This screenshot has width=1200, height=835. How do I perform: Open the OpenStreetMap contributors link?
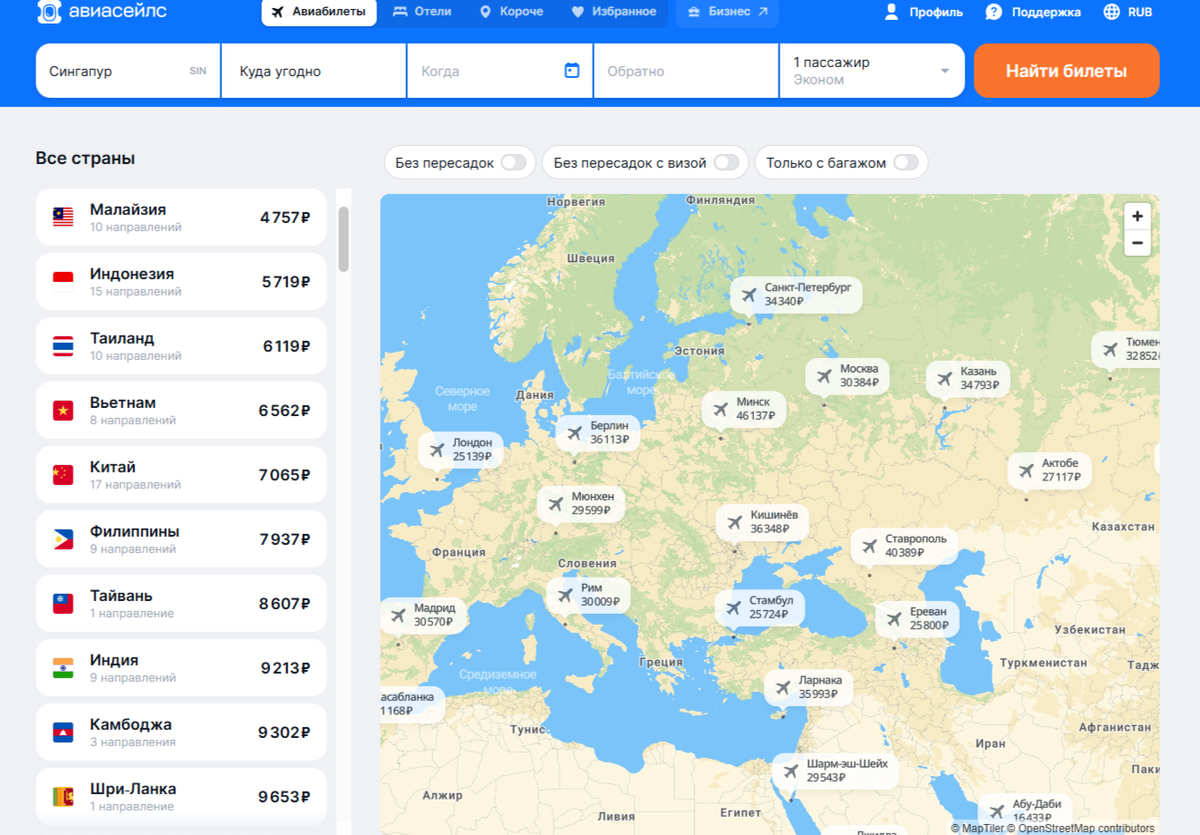[1080, 828]
